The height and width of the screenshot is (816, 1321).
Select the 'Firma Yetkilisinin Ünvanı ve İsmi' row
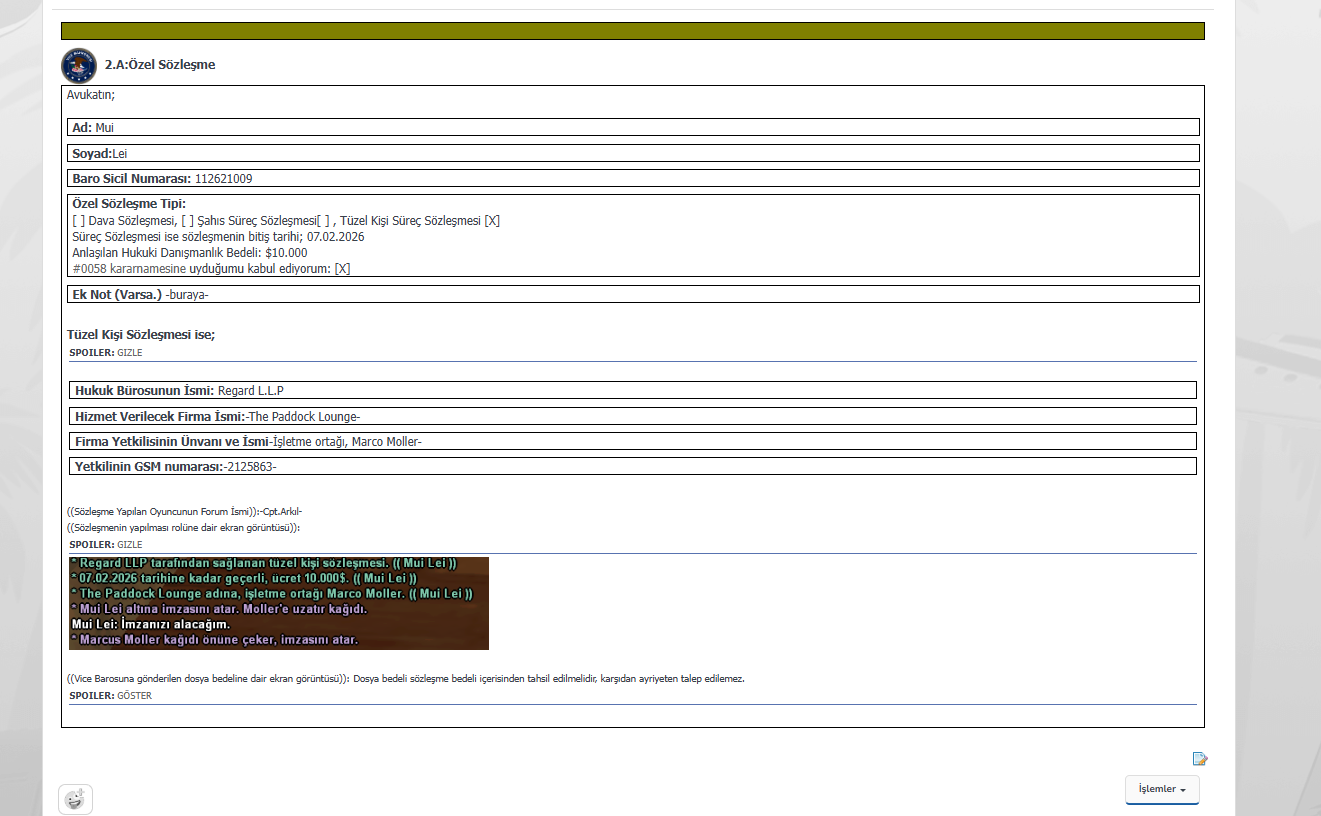[x=633, y=441]
